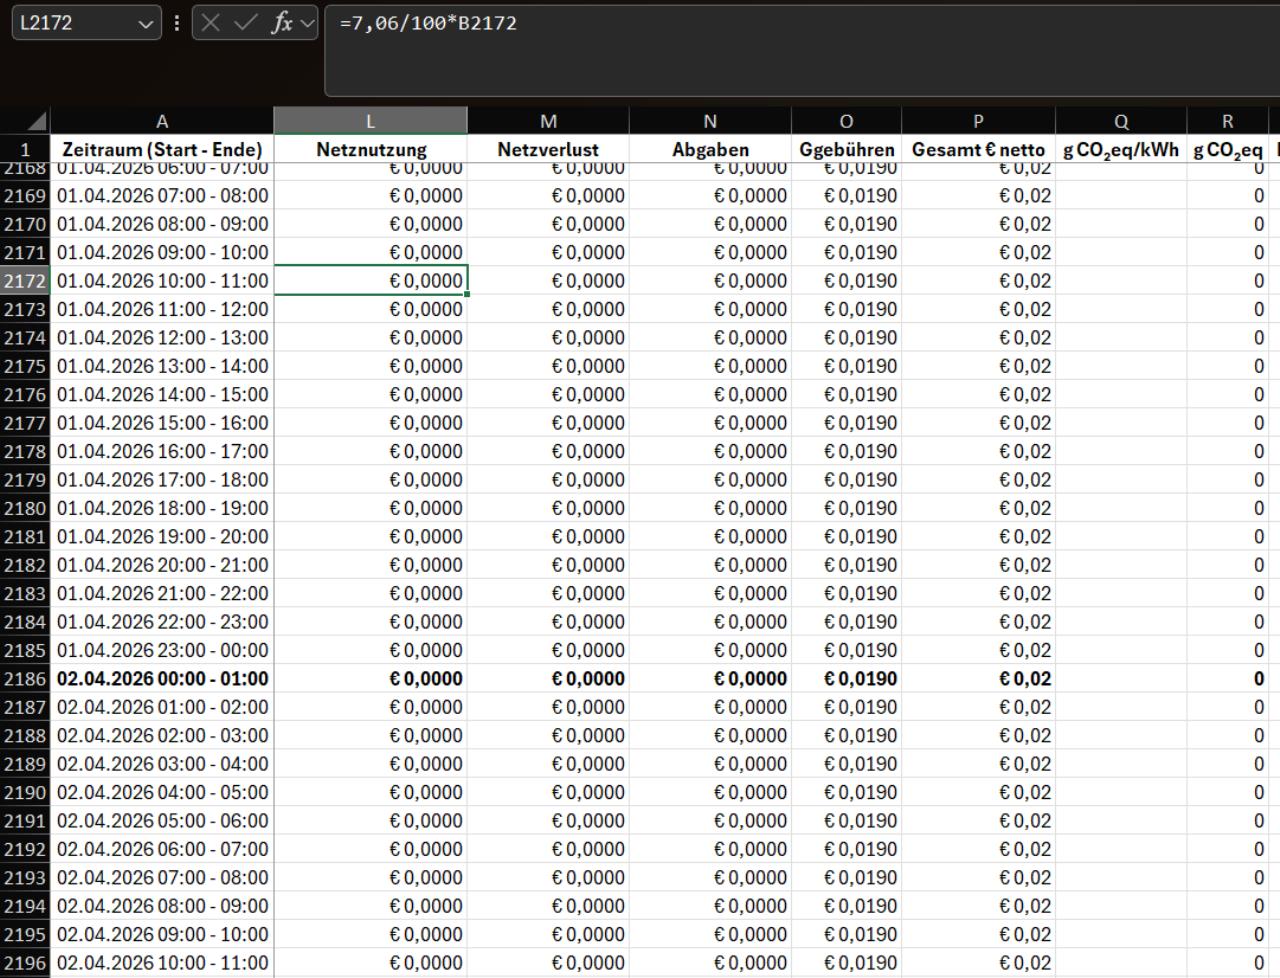Click cell '01.04.2026 10:00 - 11:00'

tap(162, 281)
